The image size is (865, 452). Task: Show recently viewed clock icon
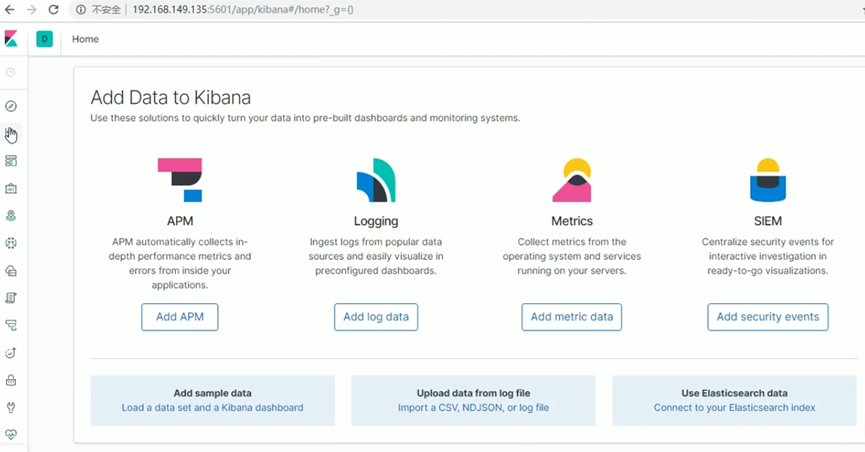[x=11, y=72]
